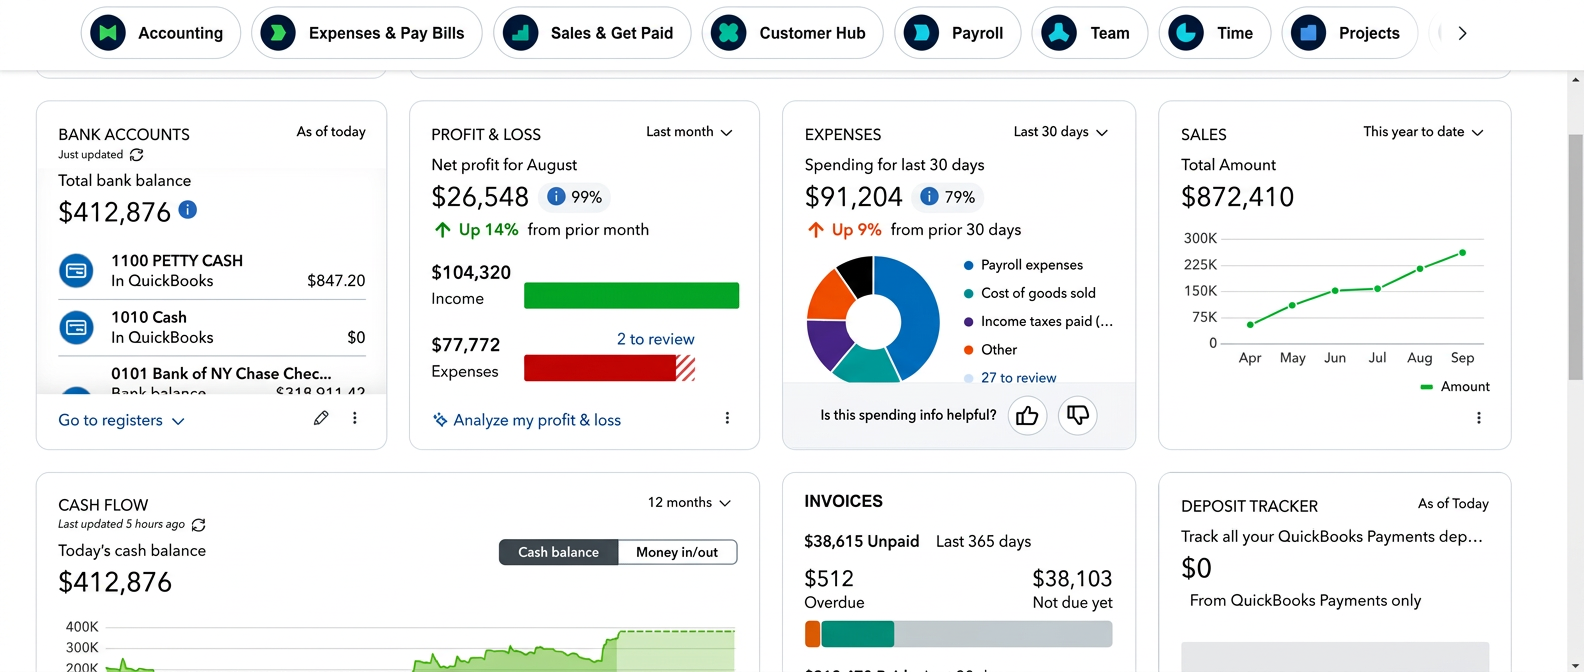The width and height of the screenshot is (1584, 672).
Task: Open Sales card options menu
Action: click(1479, 418)
